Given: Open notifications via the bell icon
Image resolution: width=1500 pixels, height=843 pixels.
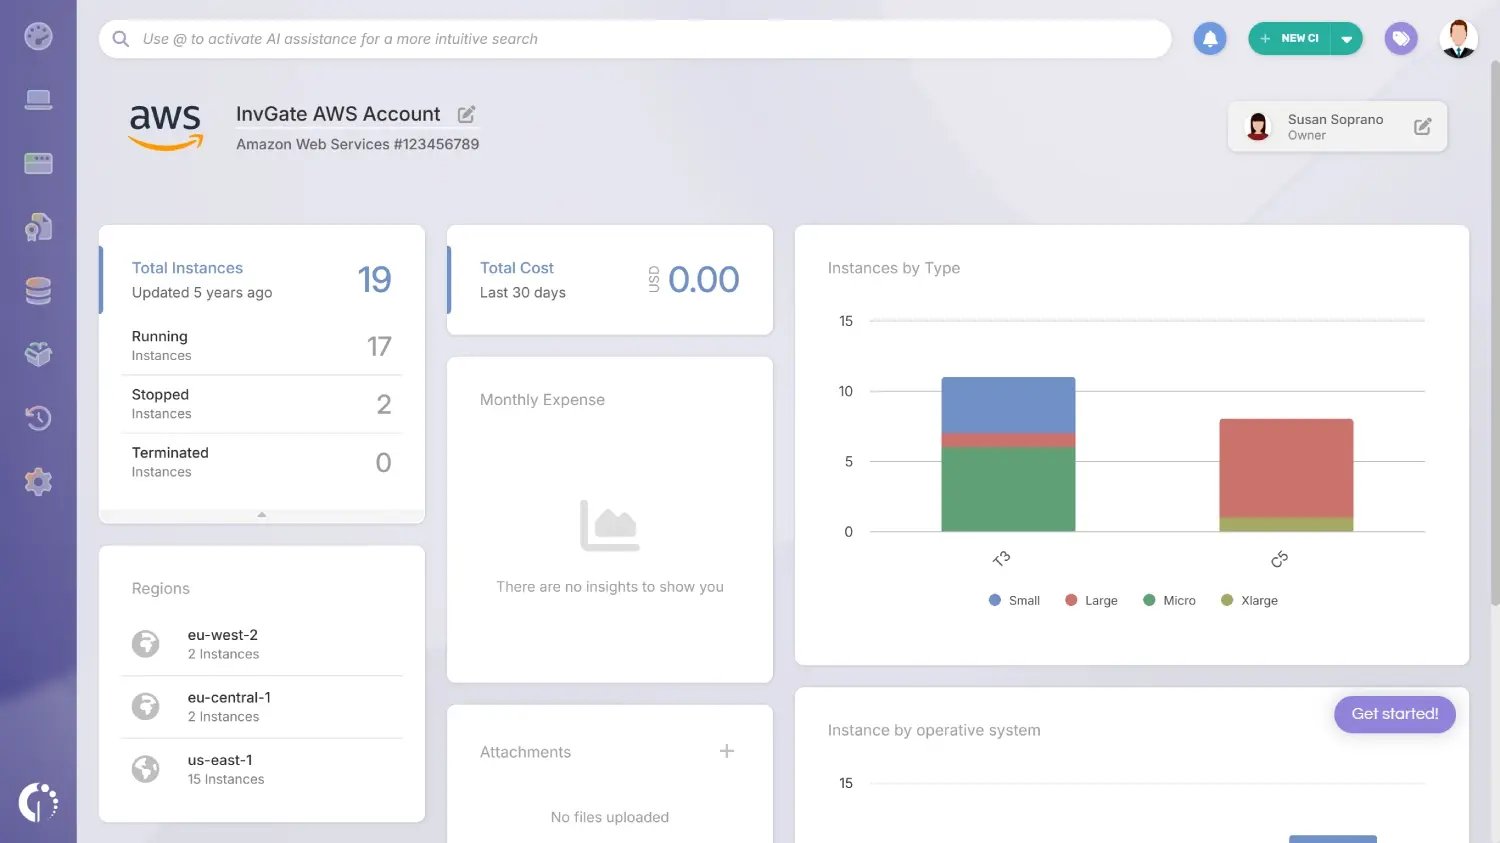Looking at the screenshot, I should point(1210,37).
